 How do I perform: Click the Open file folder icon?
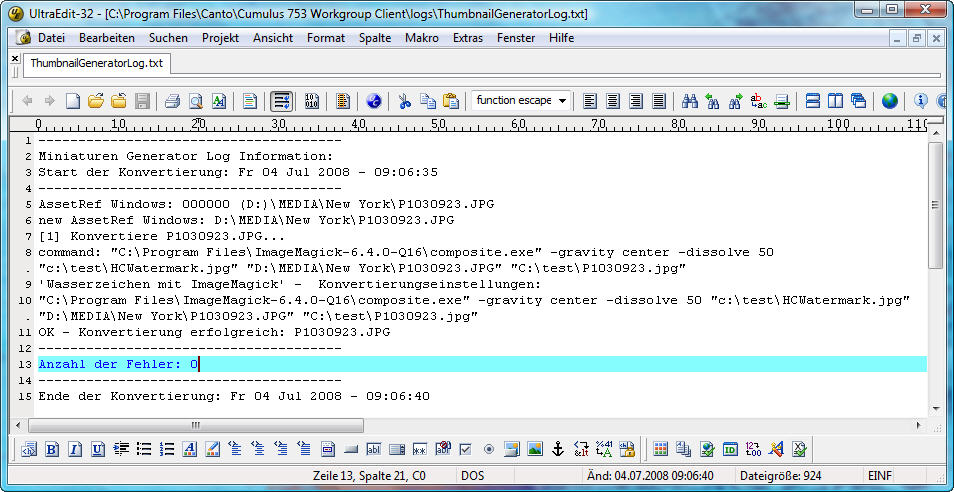pyautogui.click(x=96, y=101)
